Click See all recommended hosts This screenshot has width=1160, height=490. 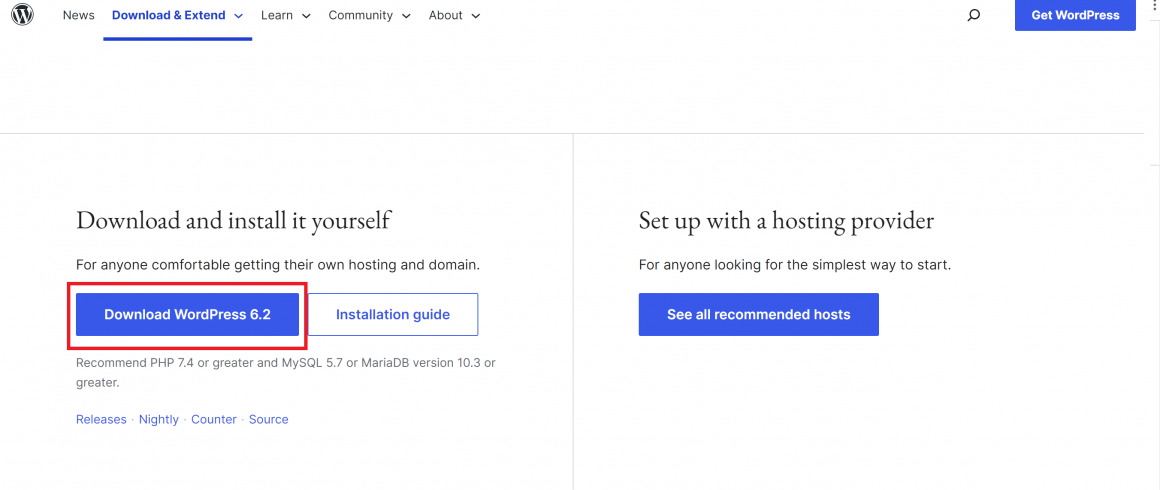pos(758,315)
